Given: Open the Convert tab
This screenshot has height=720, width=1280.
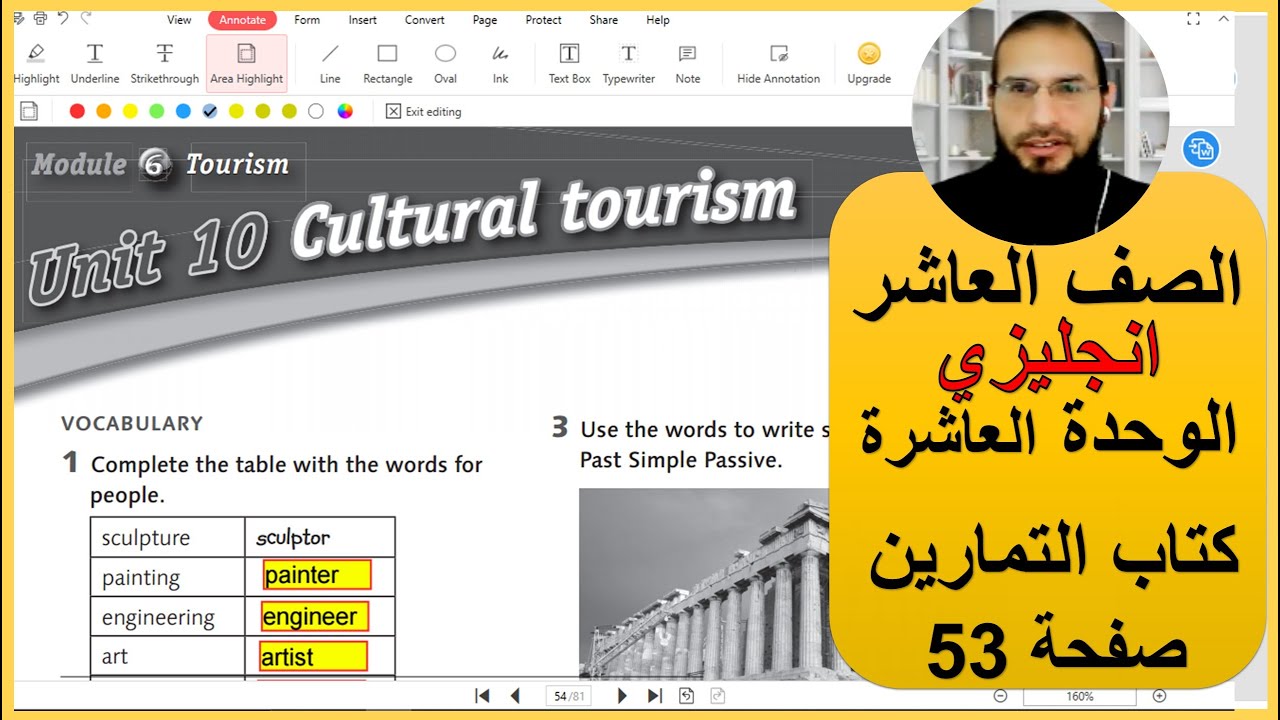Looking at the screenshot, I should coord(425,20).
